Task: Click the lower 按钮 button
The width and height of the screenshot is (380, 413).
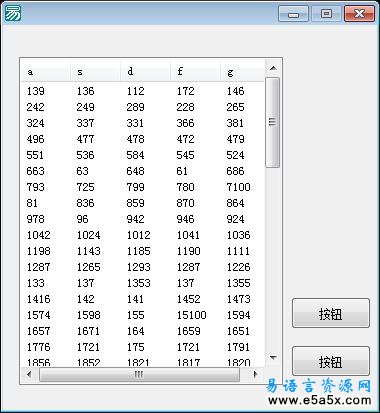Action: [x=331, y=361]
